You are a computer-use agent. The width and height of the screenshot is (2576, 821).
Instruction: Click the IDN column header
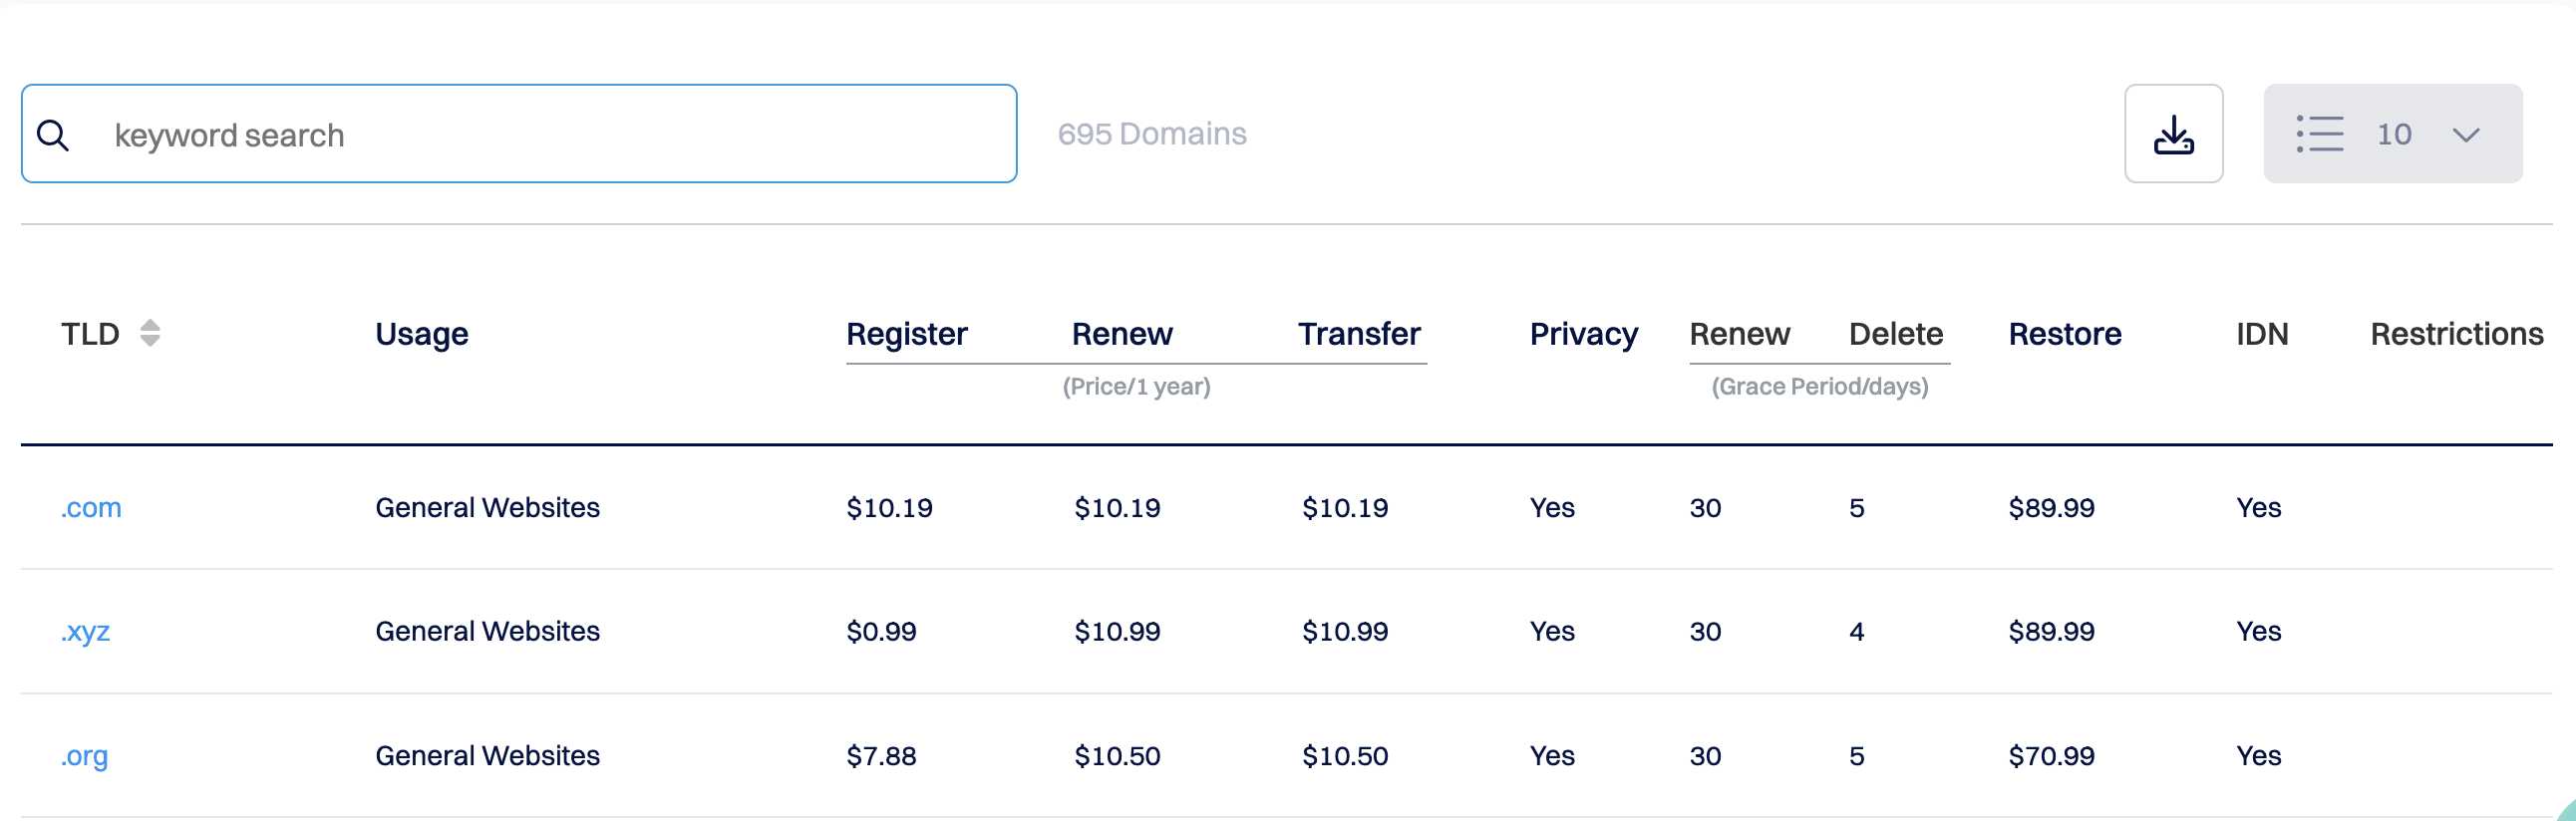click(2261, 334)
